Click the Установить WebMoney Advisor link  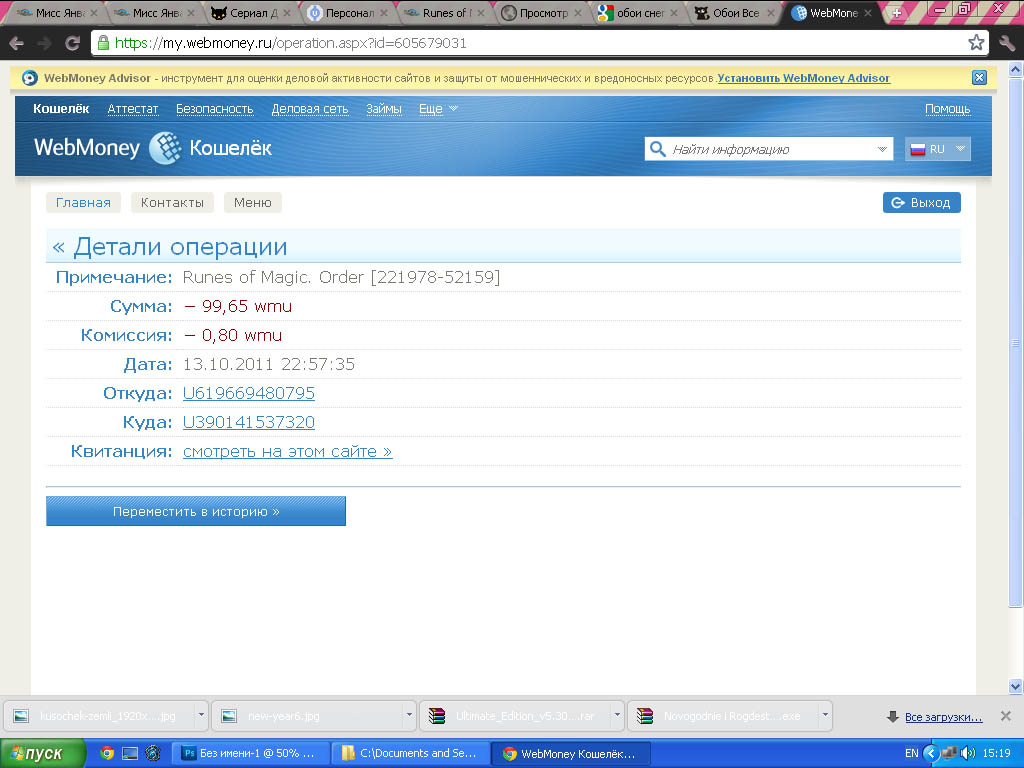point(803,78)
